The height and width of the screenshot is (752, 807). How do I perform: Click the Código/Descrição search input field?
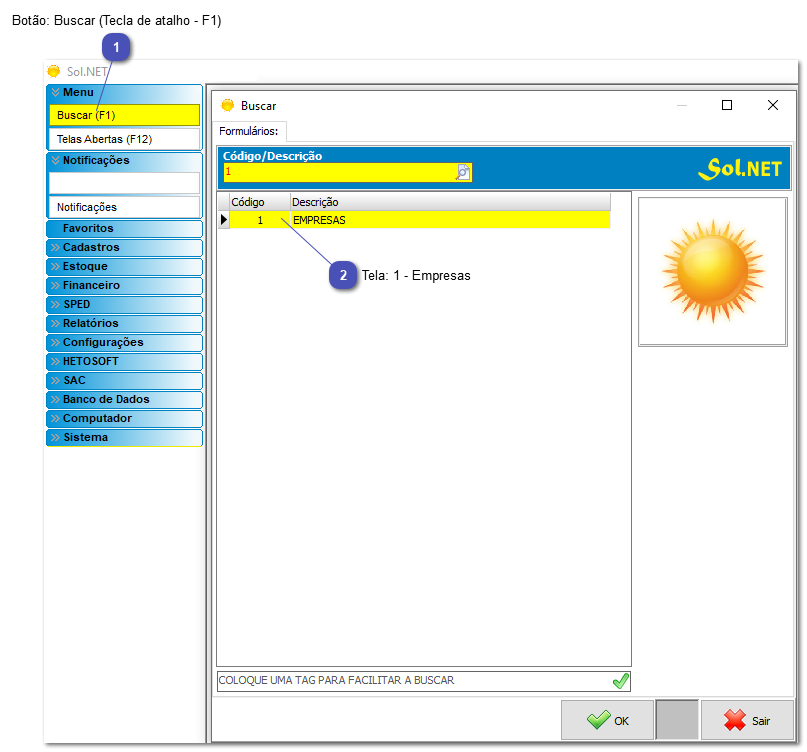click(340, 172)
